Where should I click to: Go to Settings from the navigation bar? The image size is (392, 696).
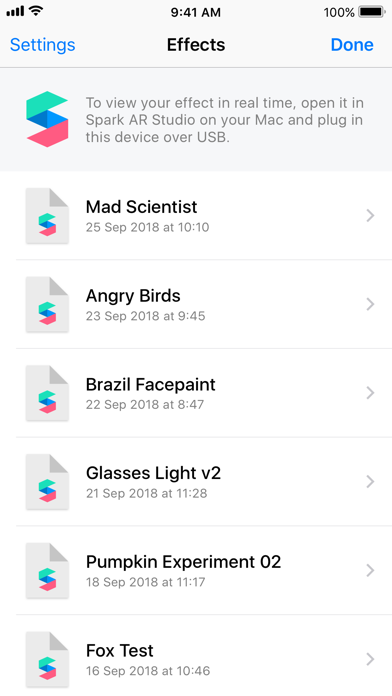pyautogui.click(x=43, y=45)
